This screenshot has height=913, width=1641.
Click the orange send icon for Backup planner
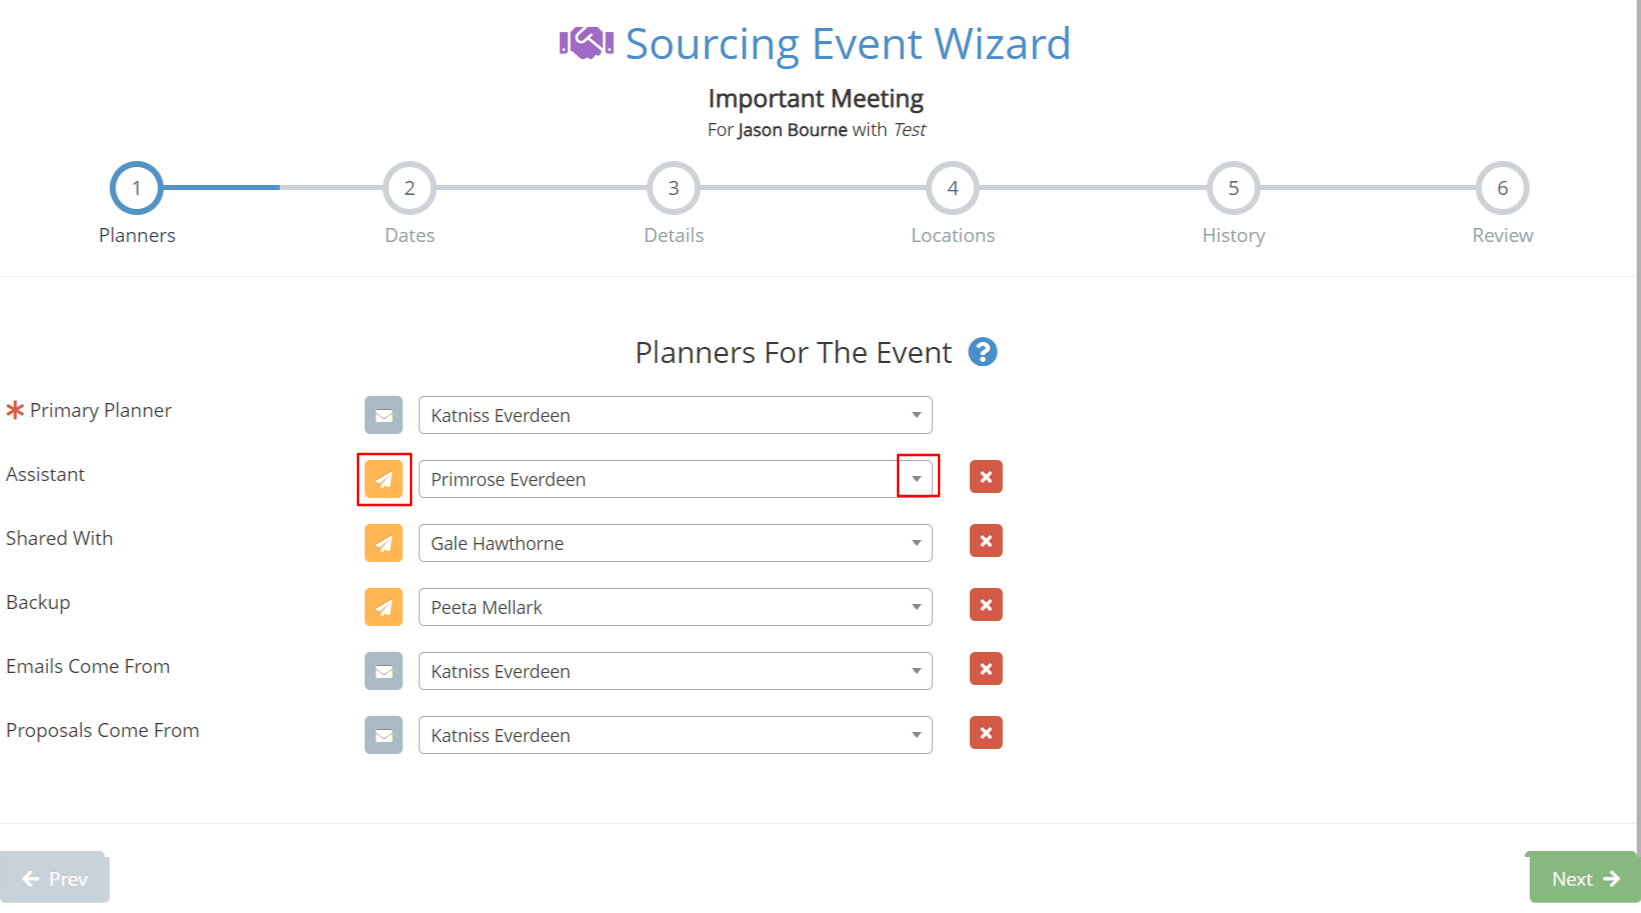pyautogui.click(x=383, y=606)
